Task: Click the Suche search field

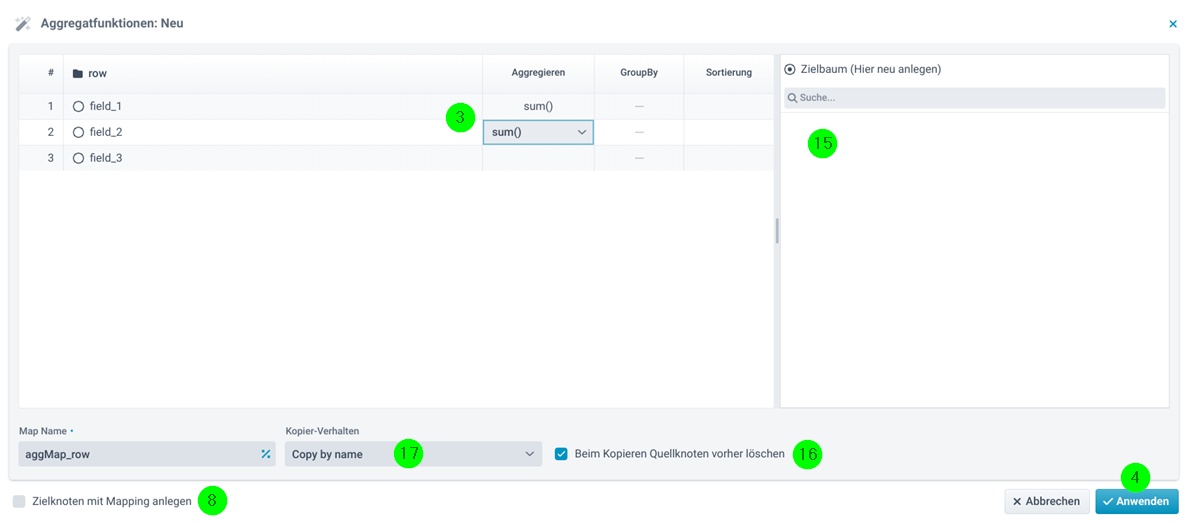Action: (x=975, y=98)
